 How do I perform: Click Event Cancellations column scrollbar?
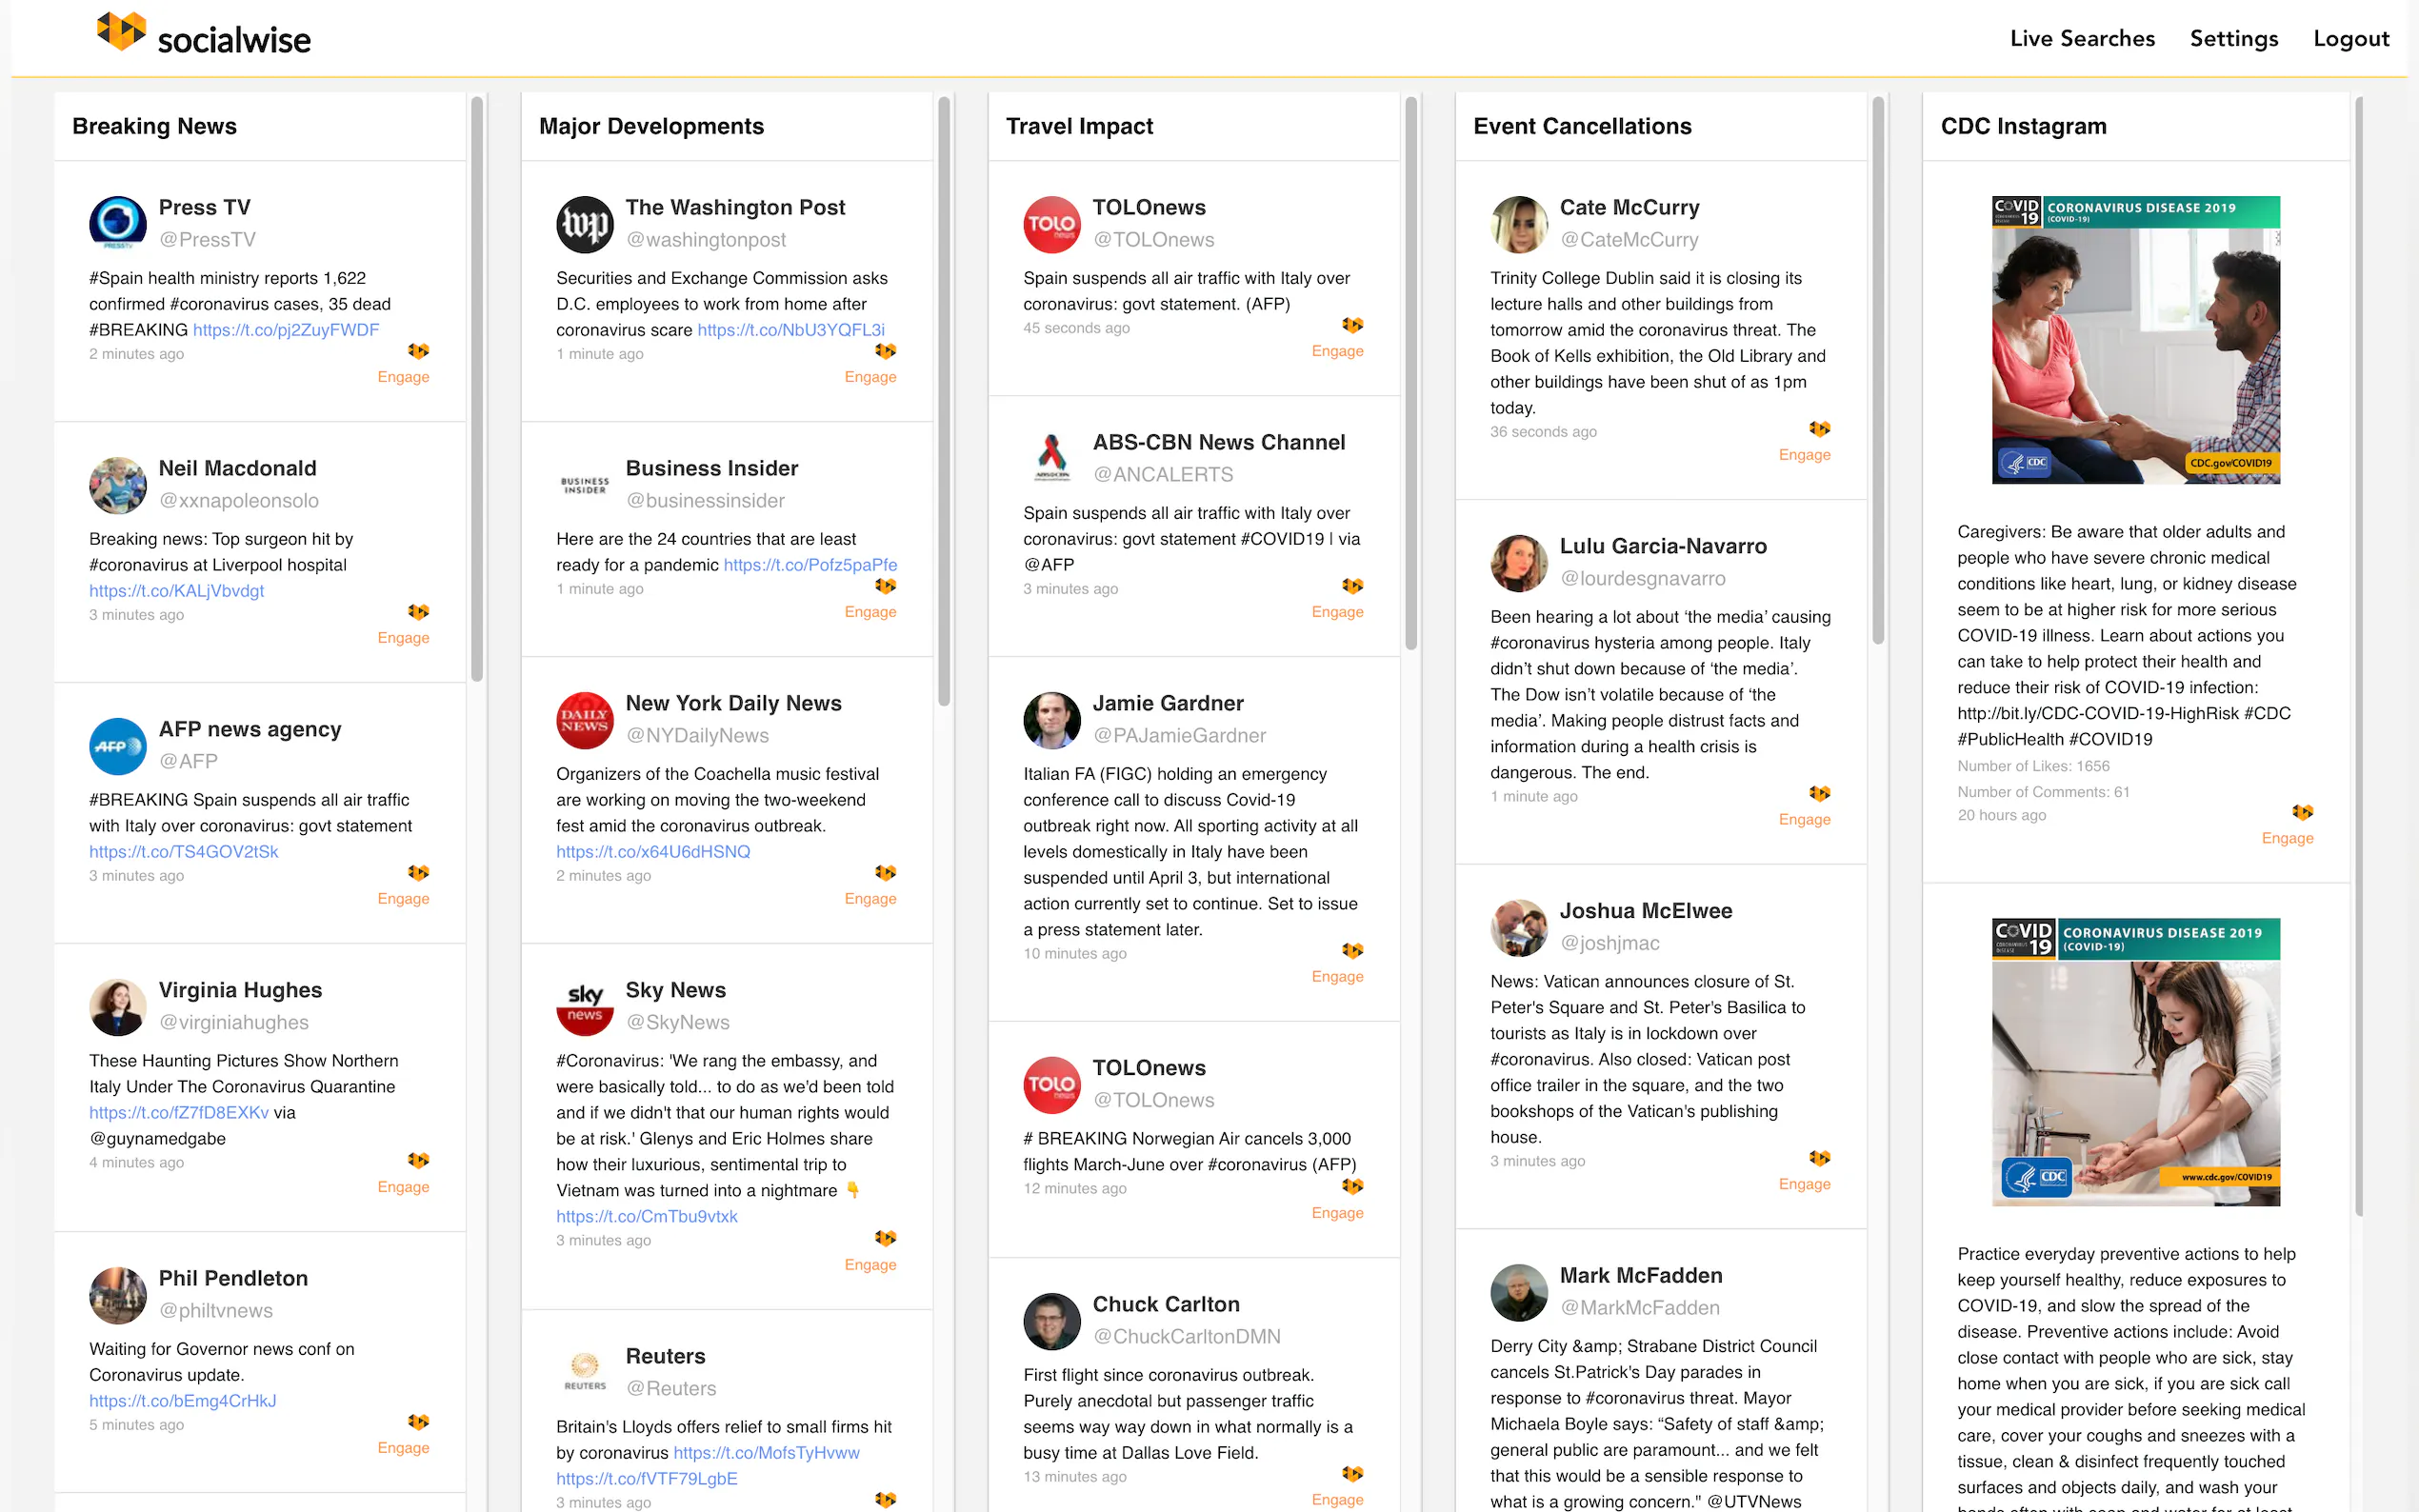click(x=1878, y=370)
